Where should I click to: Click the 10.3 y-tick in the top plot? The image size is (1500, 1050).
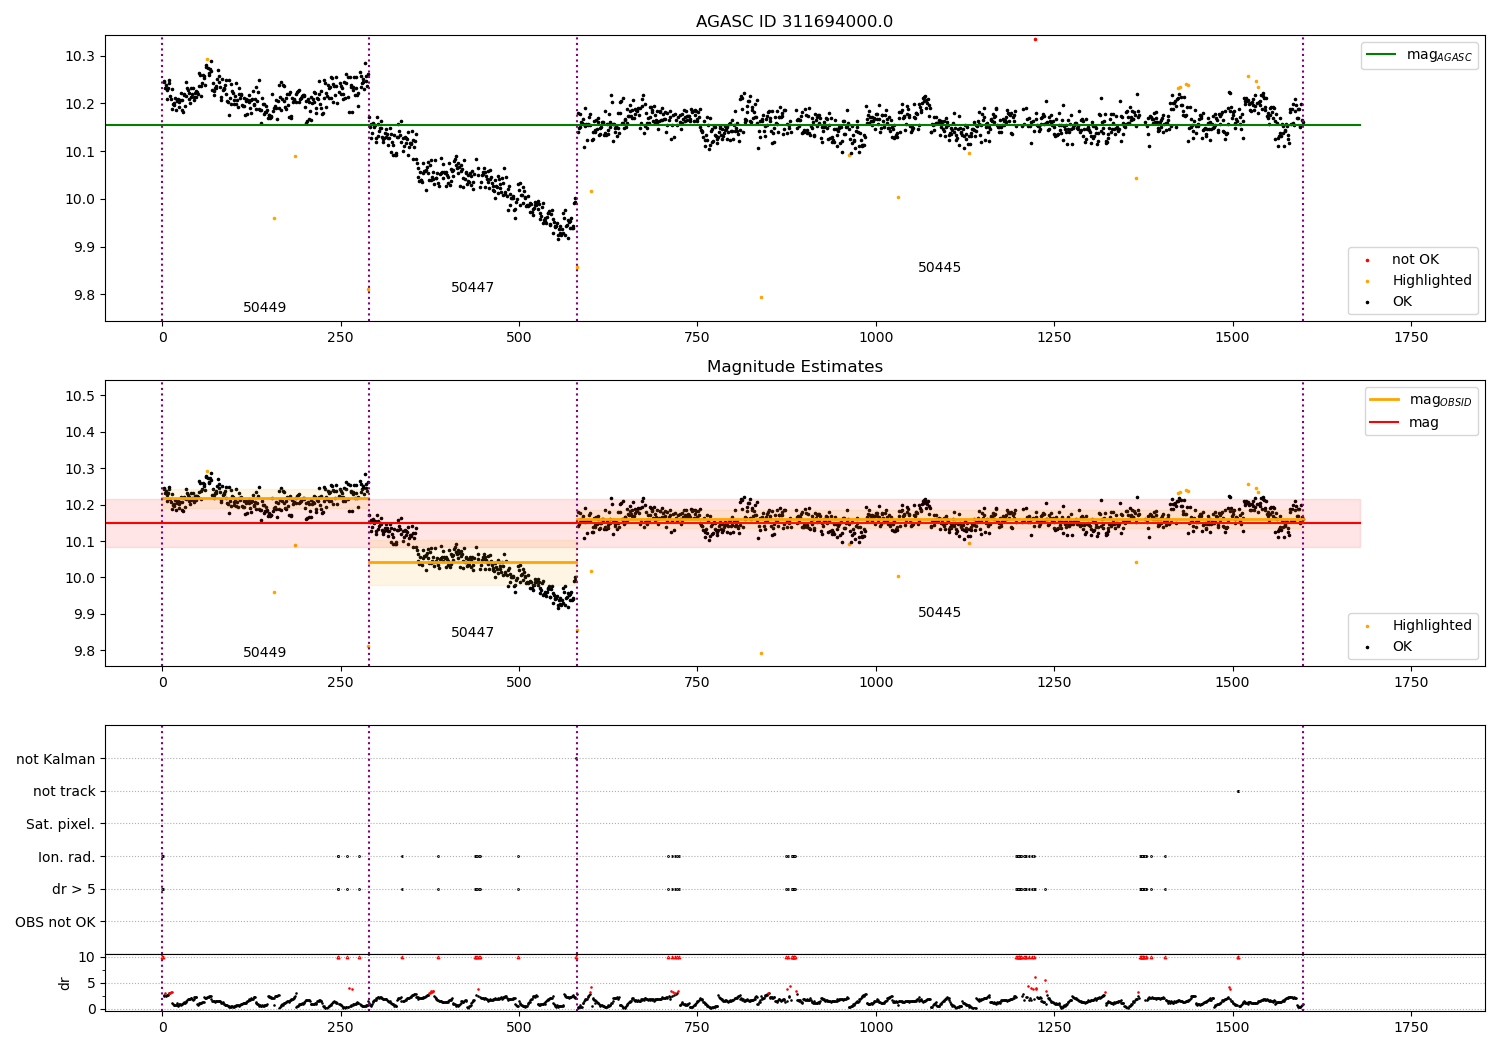79,57
